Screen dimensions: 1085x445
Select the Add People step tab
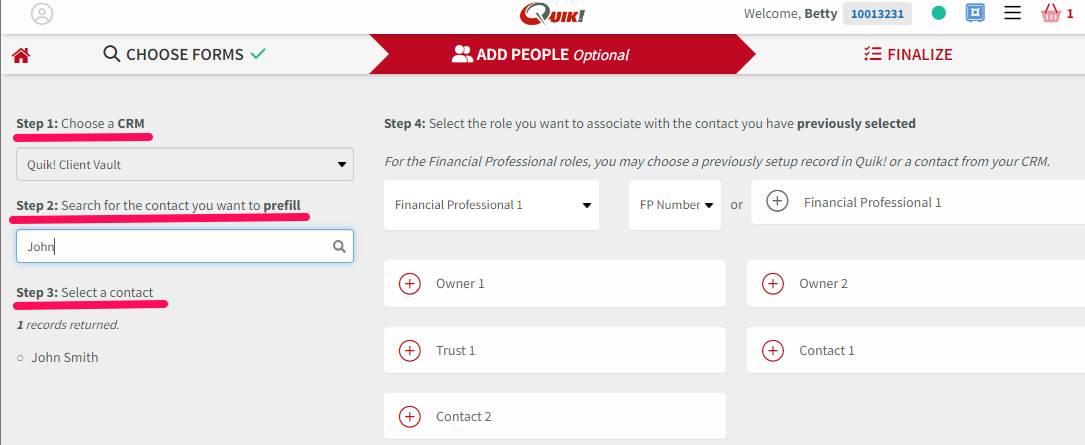540,54
